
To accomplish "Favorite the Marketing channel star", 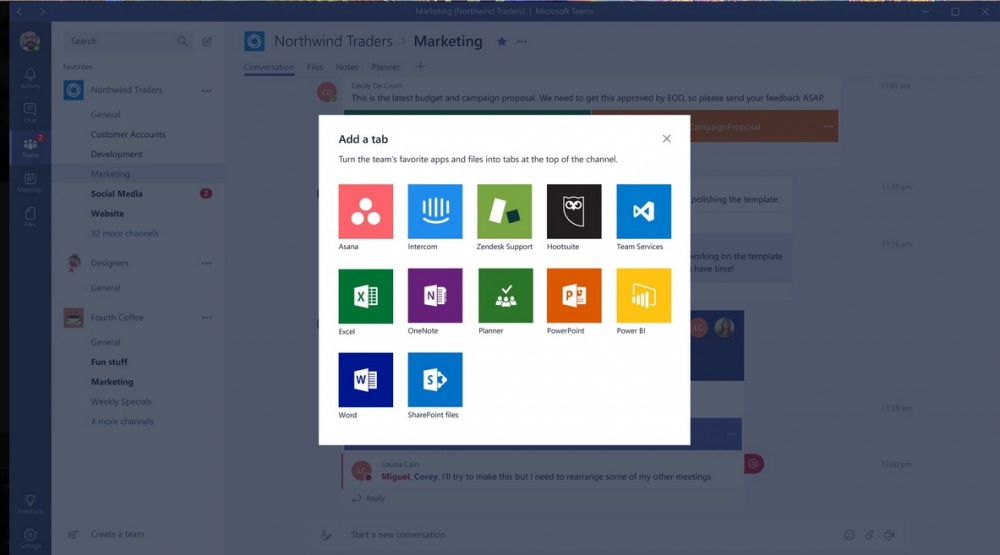I will (x=502, y=41).
